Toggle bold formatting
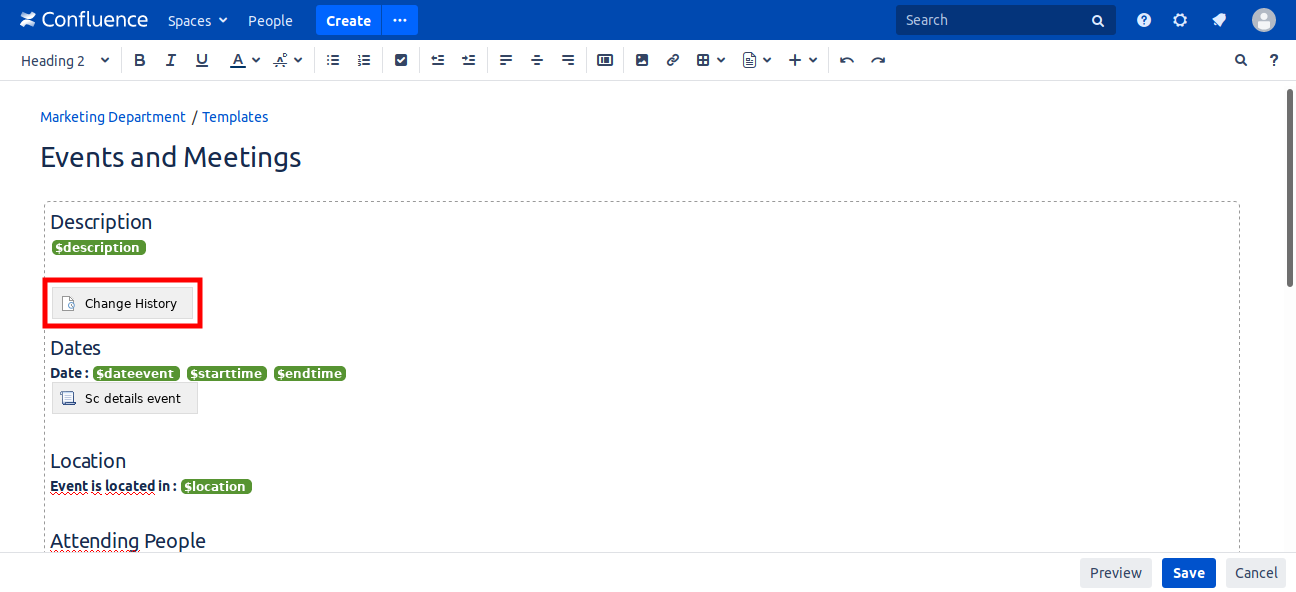This screenshot has width=1296, height=592. pos(140,60)
